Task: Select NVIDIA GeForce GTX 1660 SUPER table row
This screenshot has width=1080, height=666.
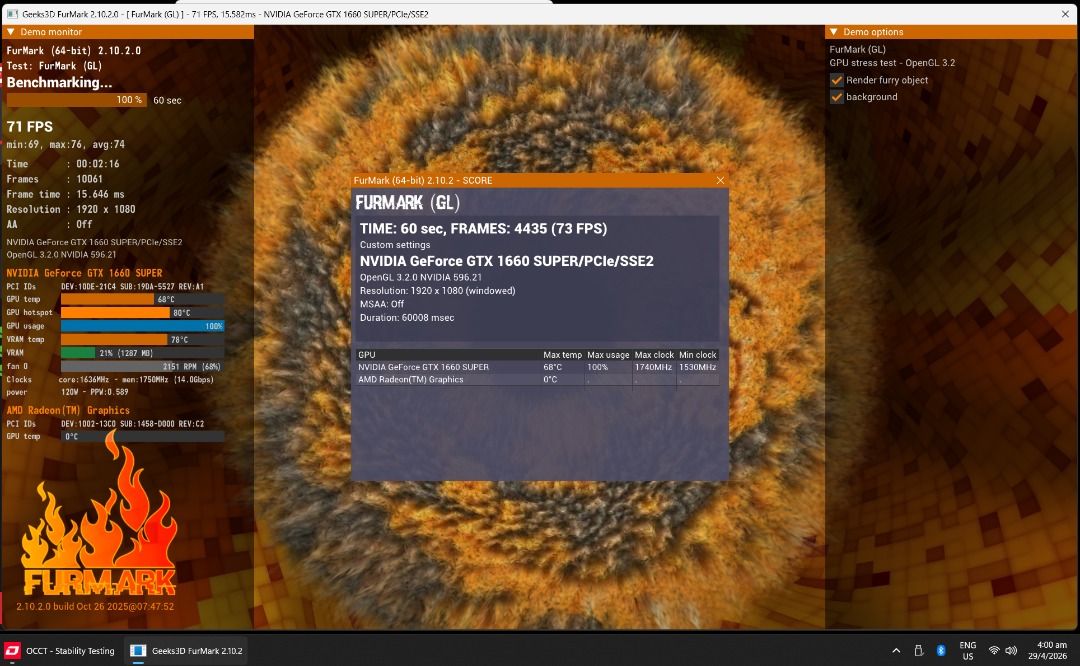Action: point(537,368)
